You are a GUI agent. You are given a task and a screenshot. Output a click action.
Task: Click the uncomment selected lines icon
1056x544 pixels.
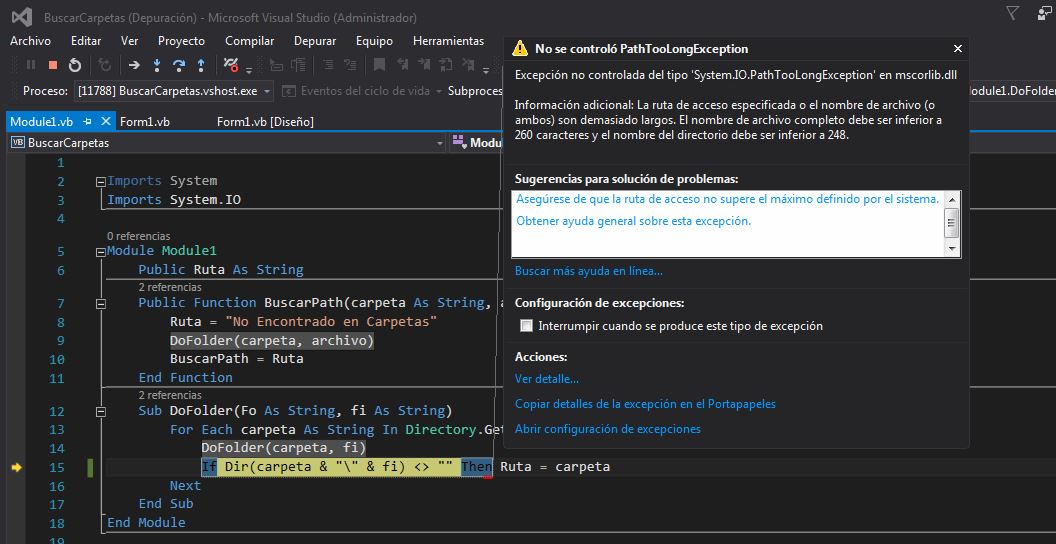(x=351, y=65)
